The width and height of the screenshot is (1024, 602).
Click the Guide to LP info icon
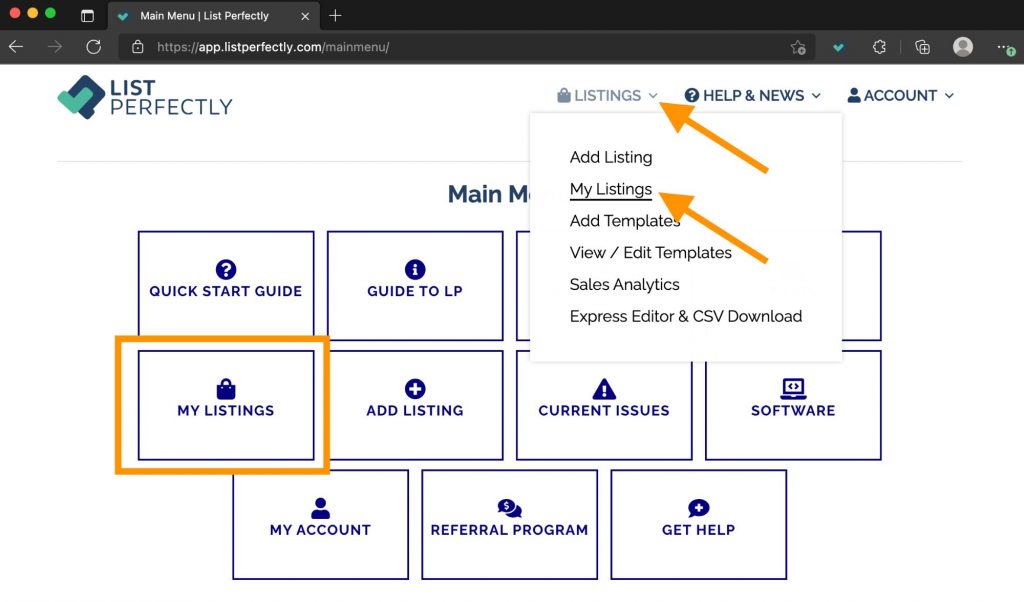(415, 269)
